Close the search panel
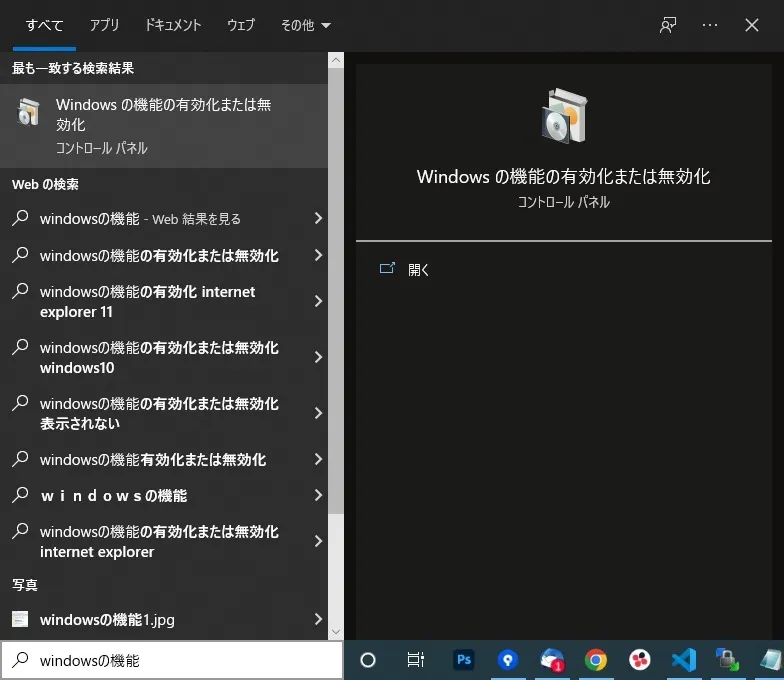Image resolution: width=784 pixels, height=680 pixels. point(752,25)
